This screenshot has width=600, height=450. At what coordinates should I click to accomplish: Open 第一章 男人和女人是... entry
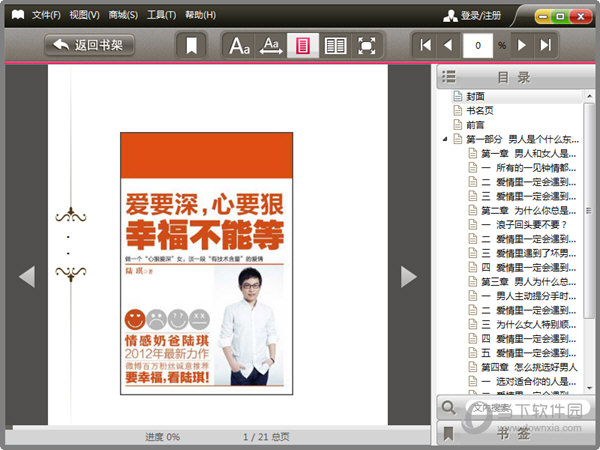(x=528, y=153)
